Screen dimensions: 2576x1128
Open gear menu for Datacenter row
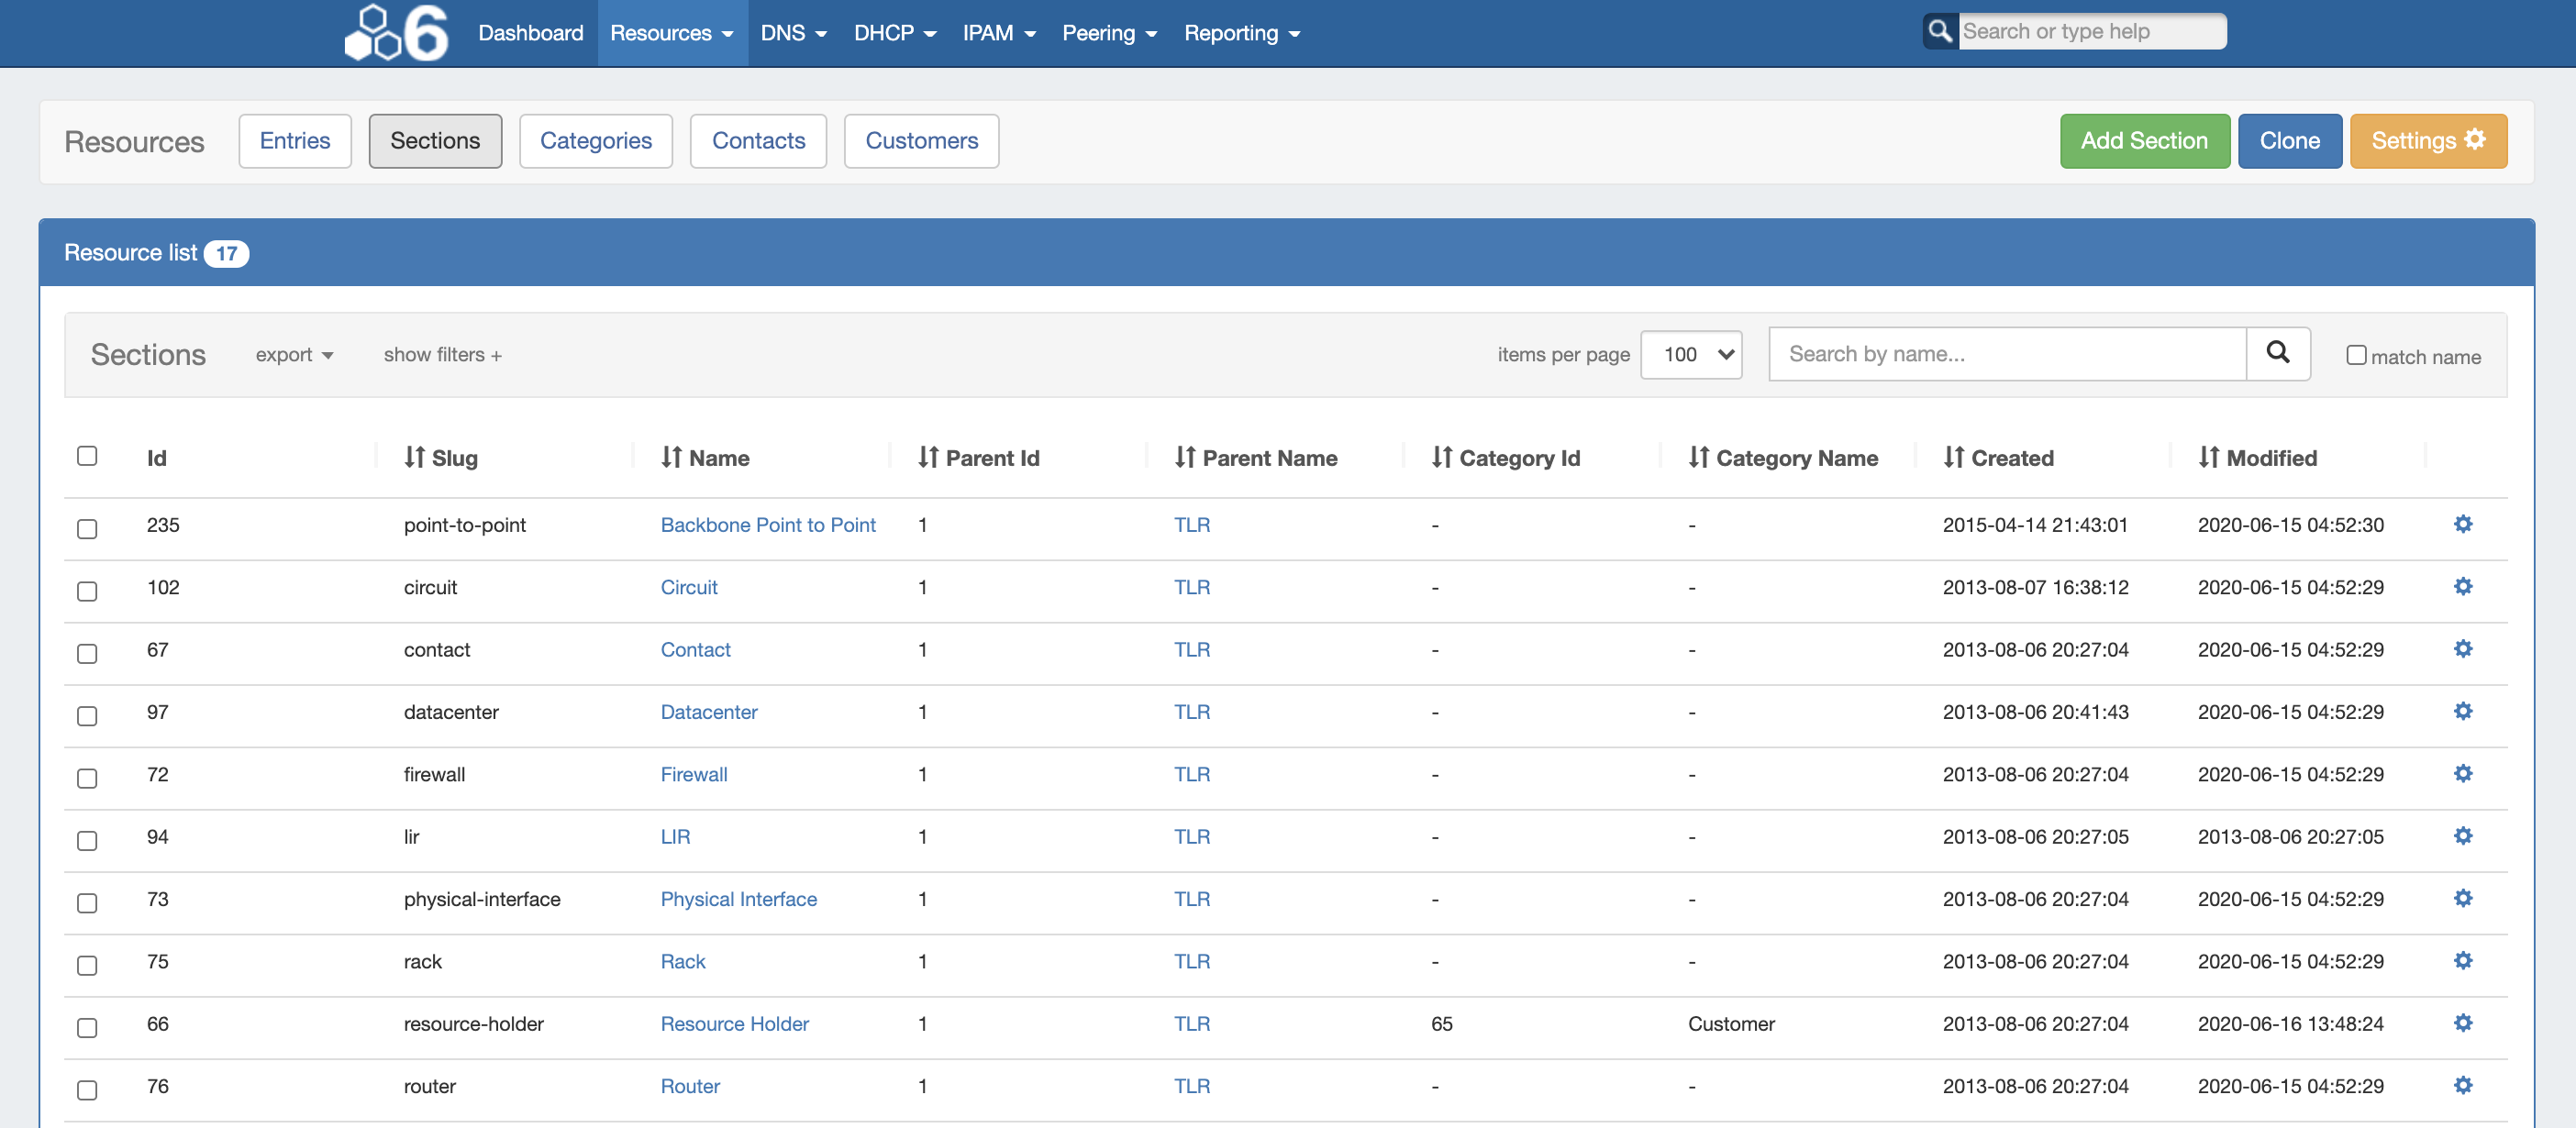pyautogui.click(x=2462, y=711)
